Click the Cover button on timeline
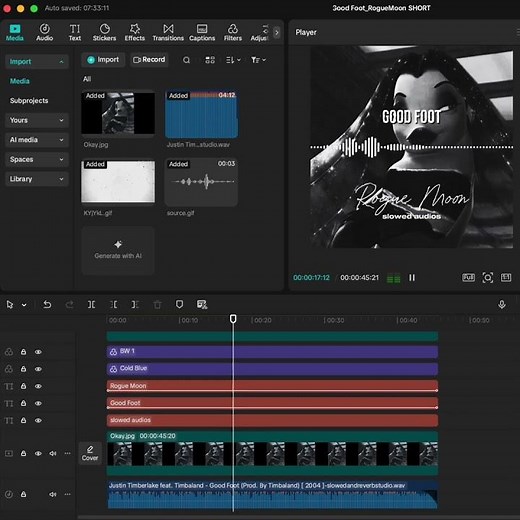Screen dimensions: 520x520 point(90,453)
